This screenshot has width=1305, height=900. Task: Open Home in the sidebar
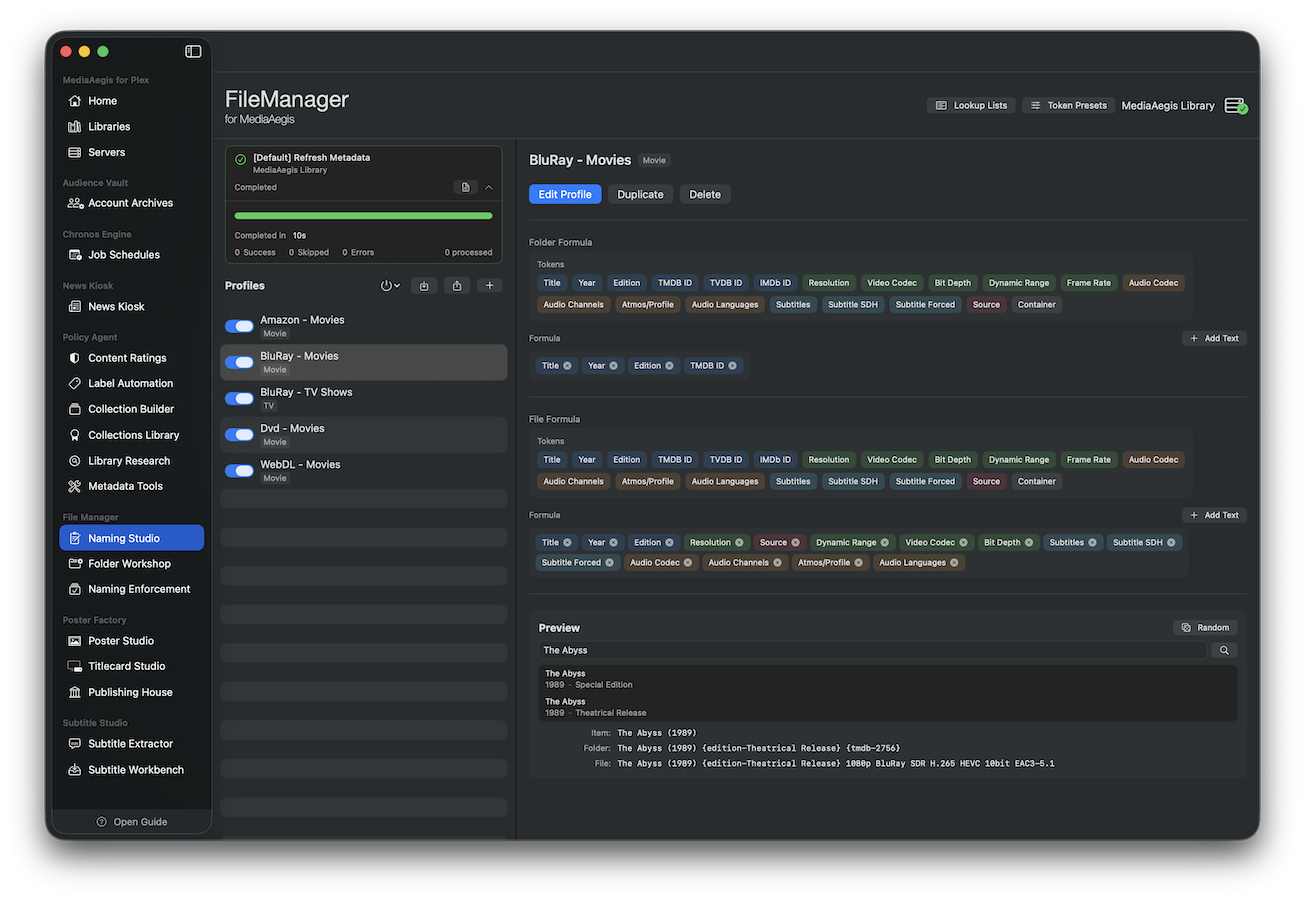pos(131,101)
